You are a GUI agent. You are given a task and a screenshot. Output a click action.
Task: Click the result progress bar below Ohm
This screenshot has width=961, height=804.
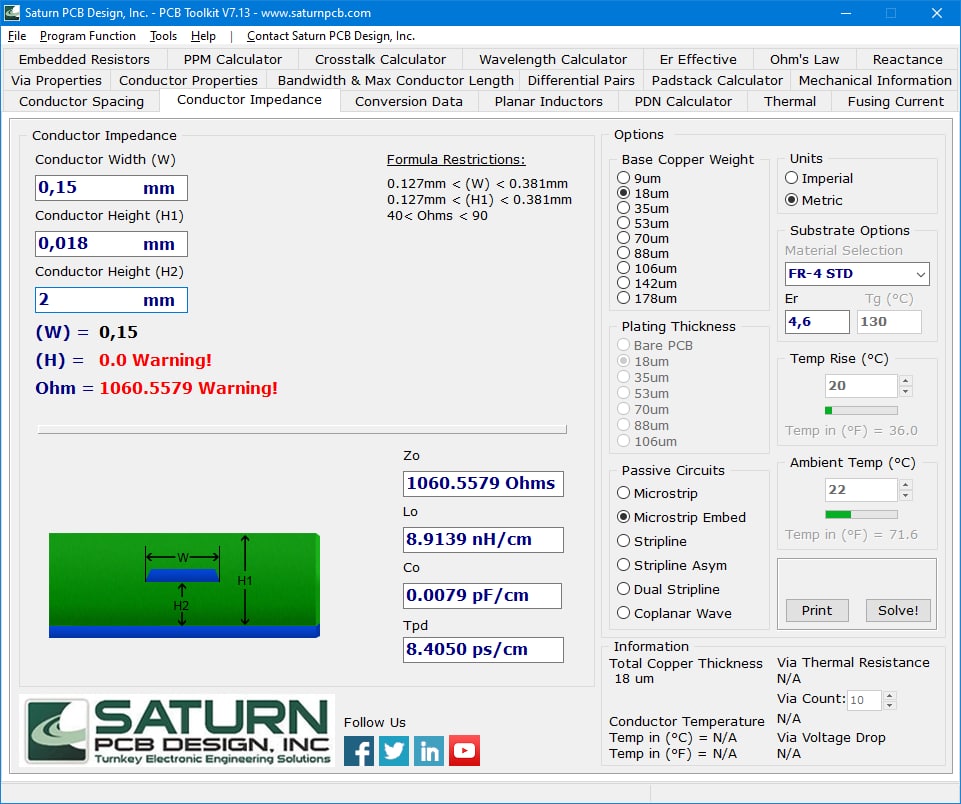302,429
